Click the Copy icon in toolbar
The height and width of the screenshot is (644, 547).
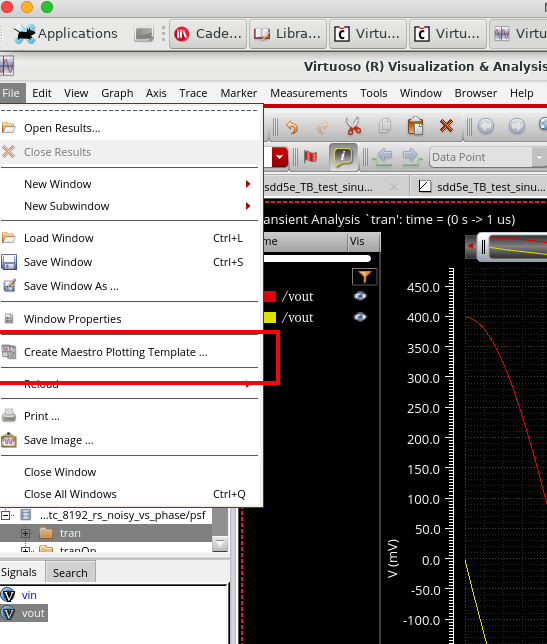click(385, 126)
